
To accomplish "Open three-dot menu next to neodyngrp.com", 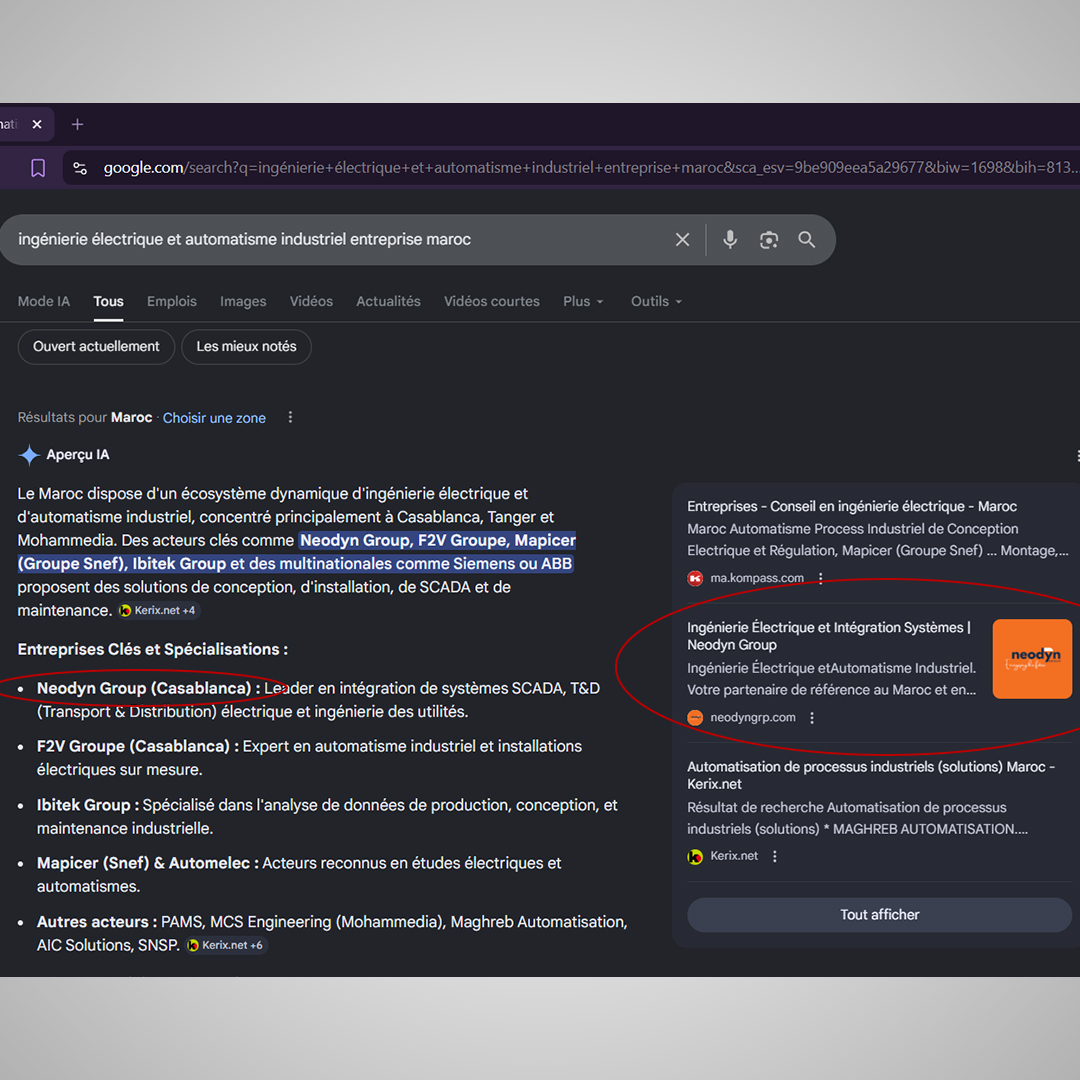I will tap(812, 718).
